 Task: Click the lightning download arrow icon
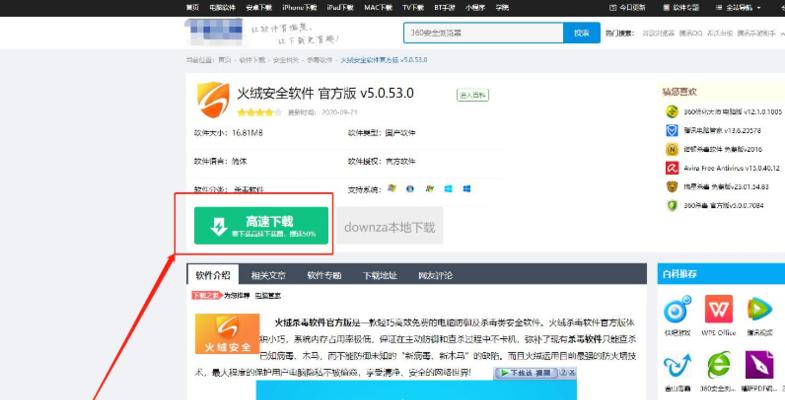[219, 226]
